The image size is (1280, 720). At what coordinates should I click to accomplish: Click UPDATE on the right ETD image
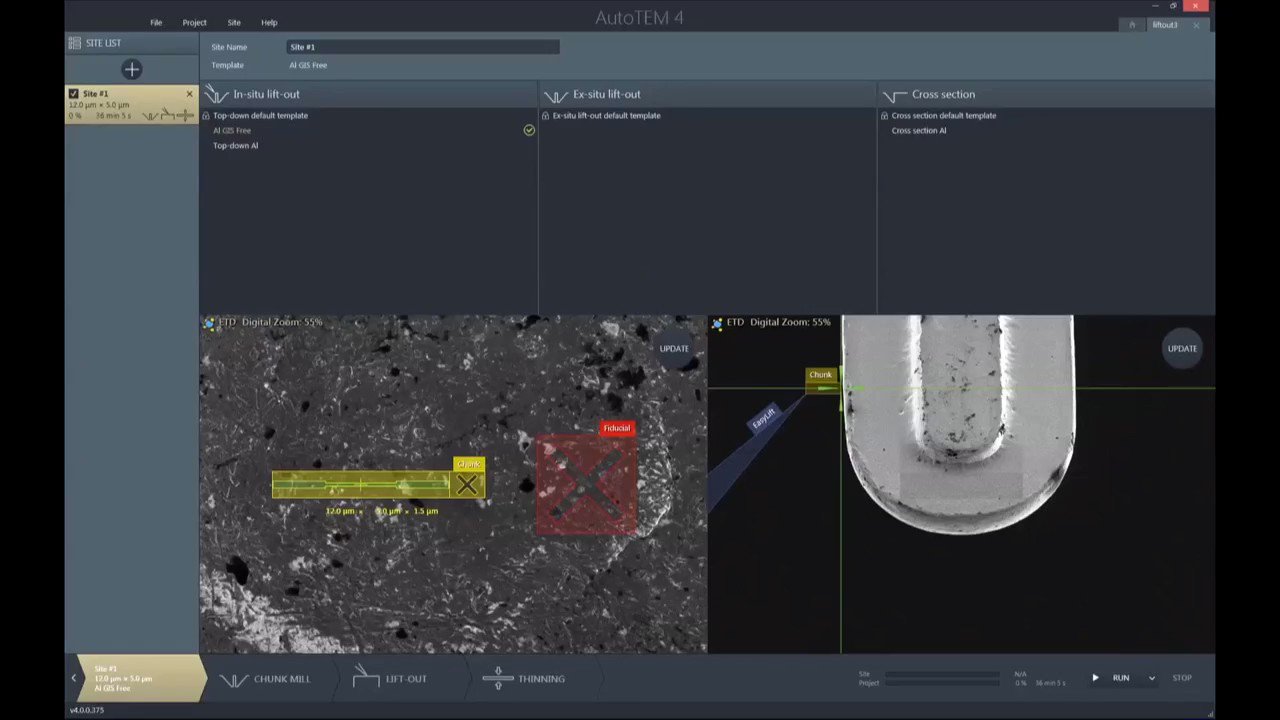click(1182, 348)
